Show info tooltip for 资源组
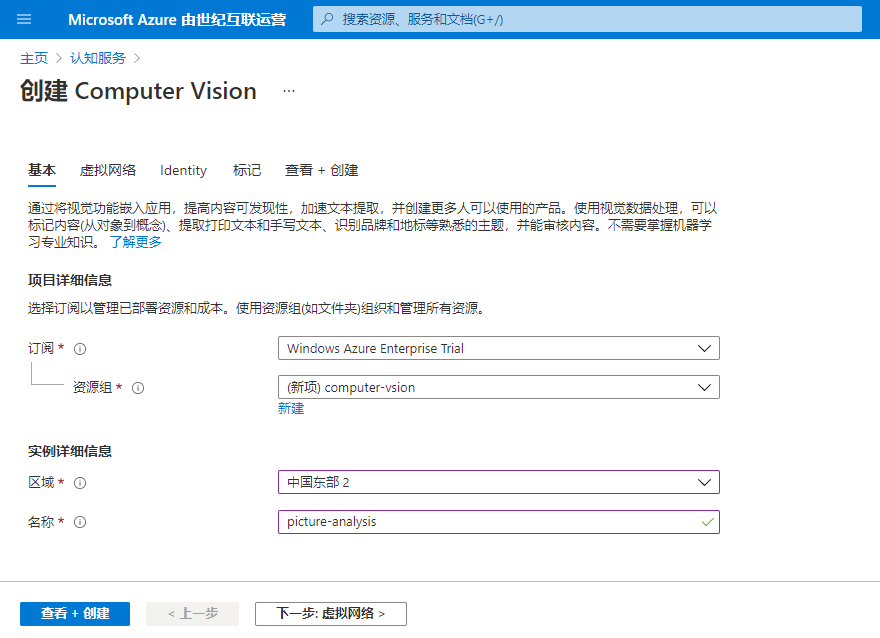The height and width of the screenshot is (638, 880). pyautogui.click(x=138, y=388)
